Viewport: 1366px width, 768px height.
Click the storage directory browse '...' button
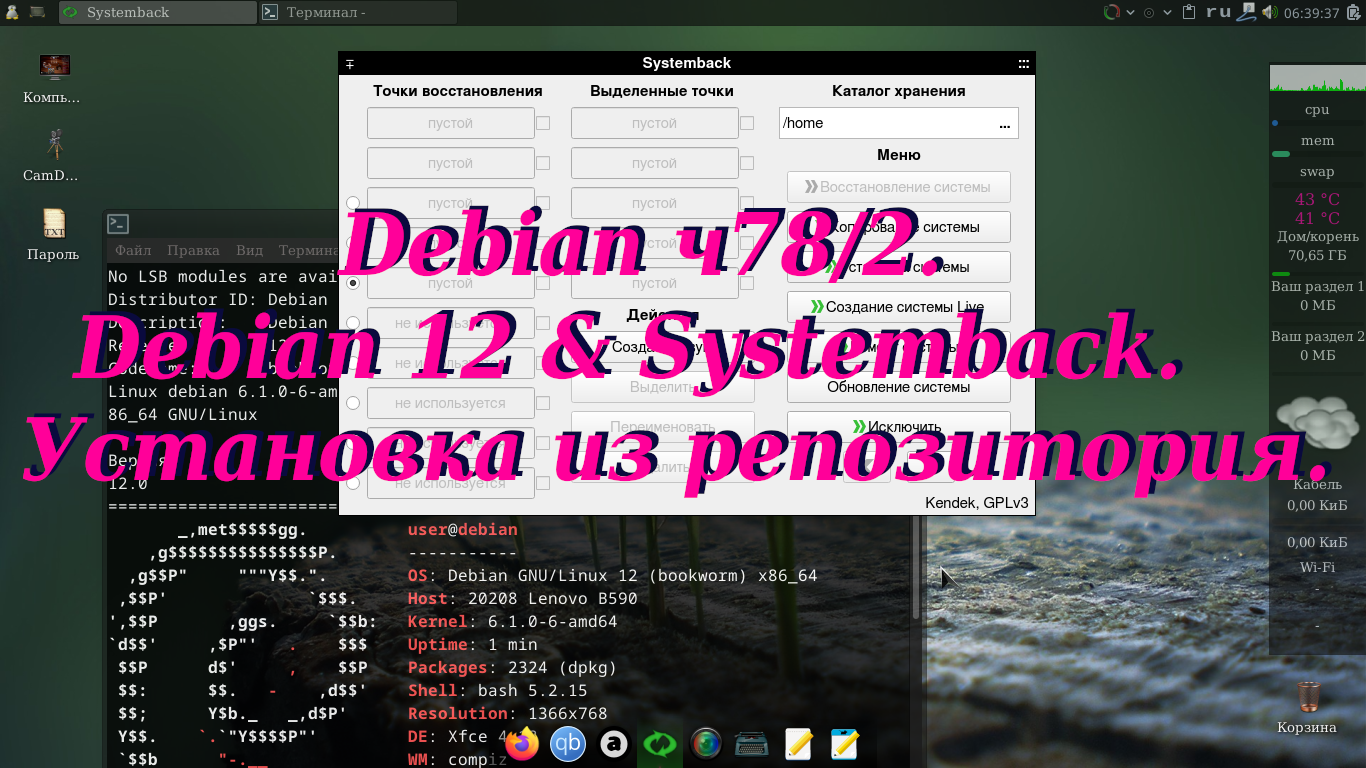(1005, 123)
